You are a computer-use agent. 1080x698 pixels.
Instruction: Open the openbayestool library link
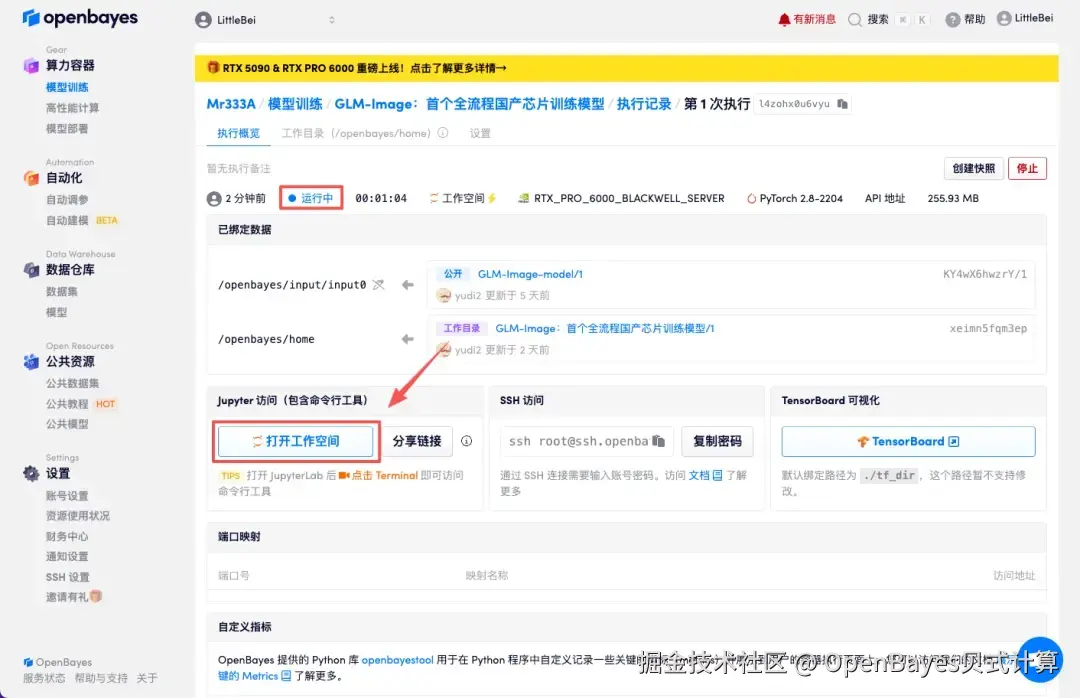pos(397,660)
